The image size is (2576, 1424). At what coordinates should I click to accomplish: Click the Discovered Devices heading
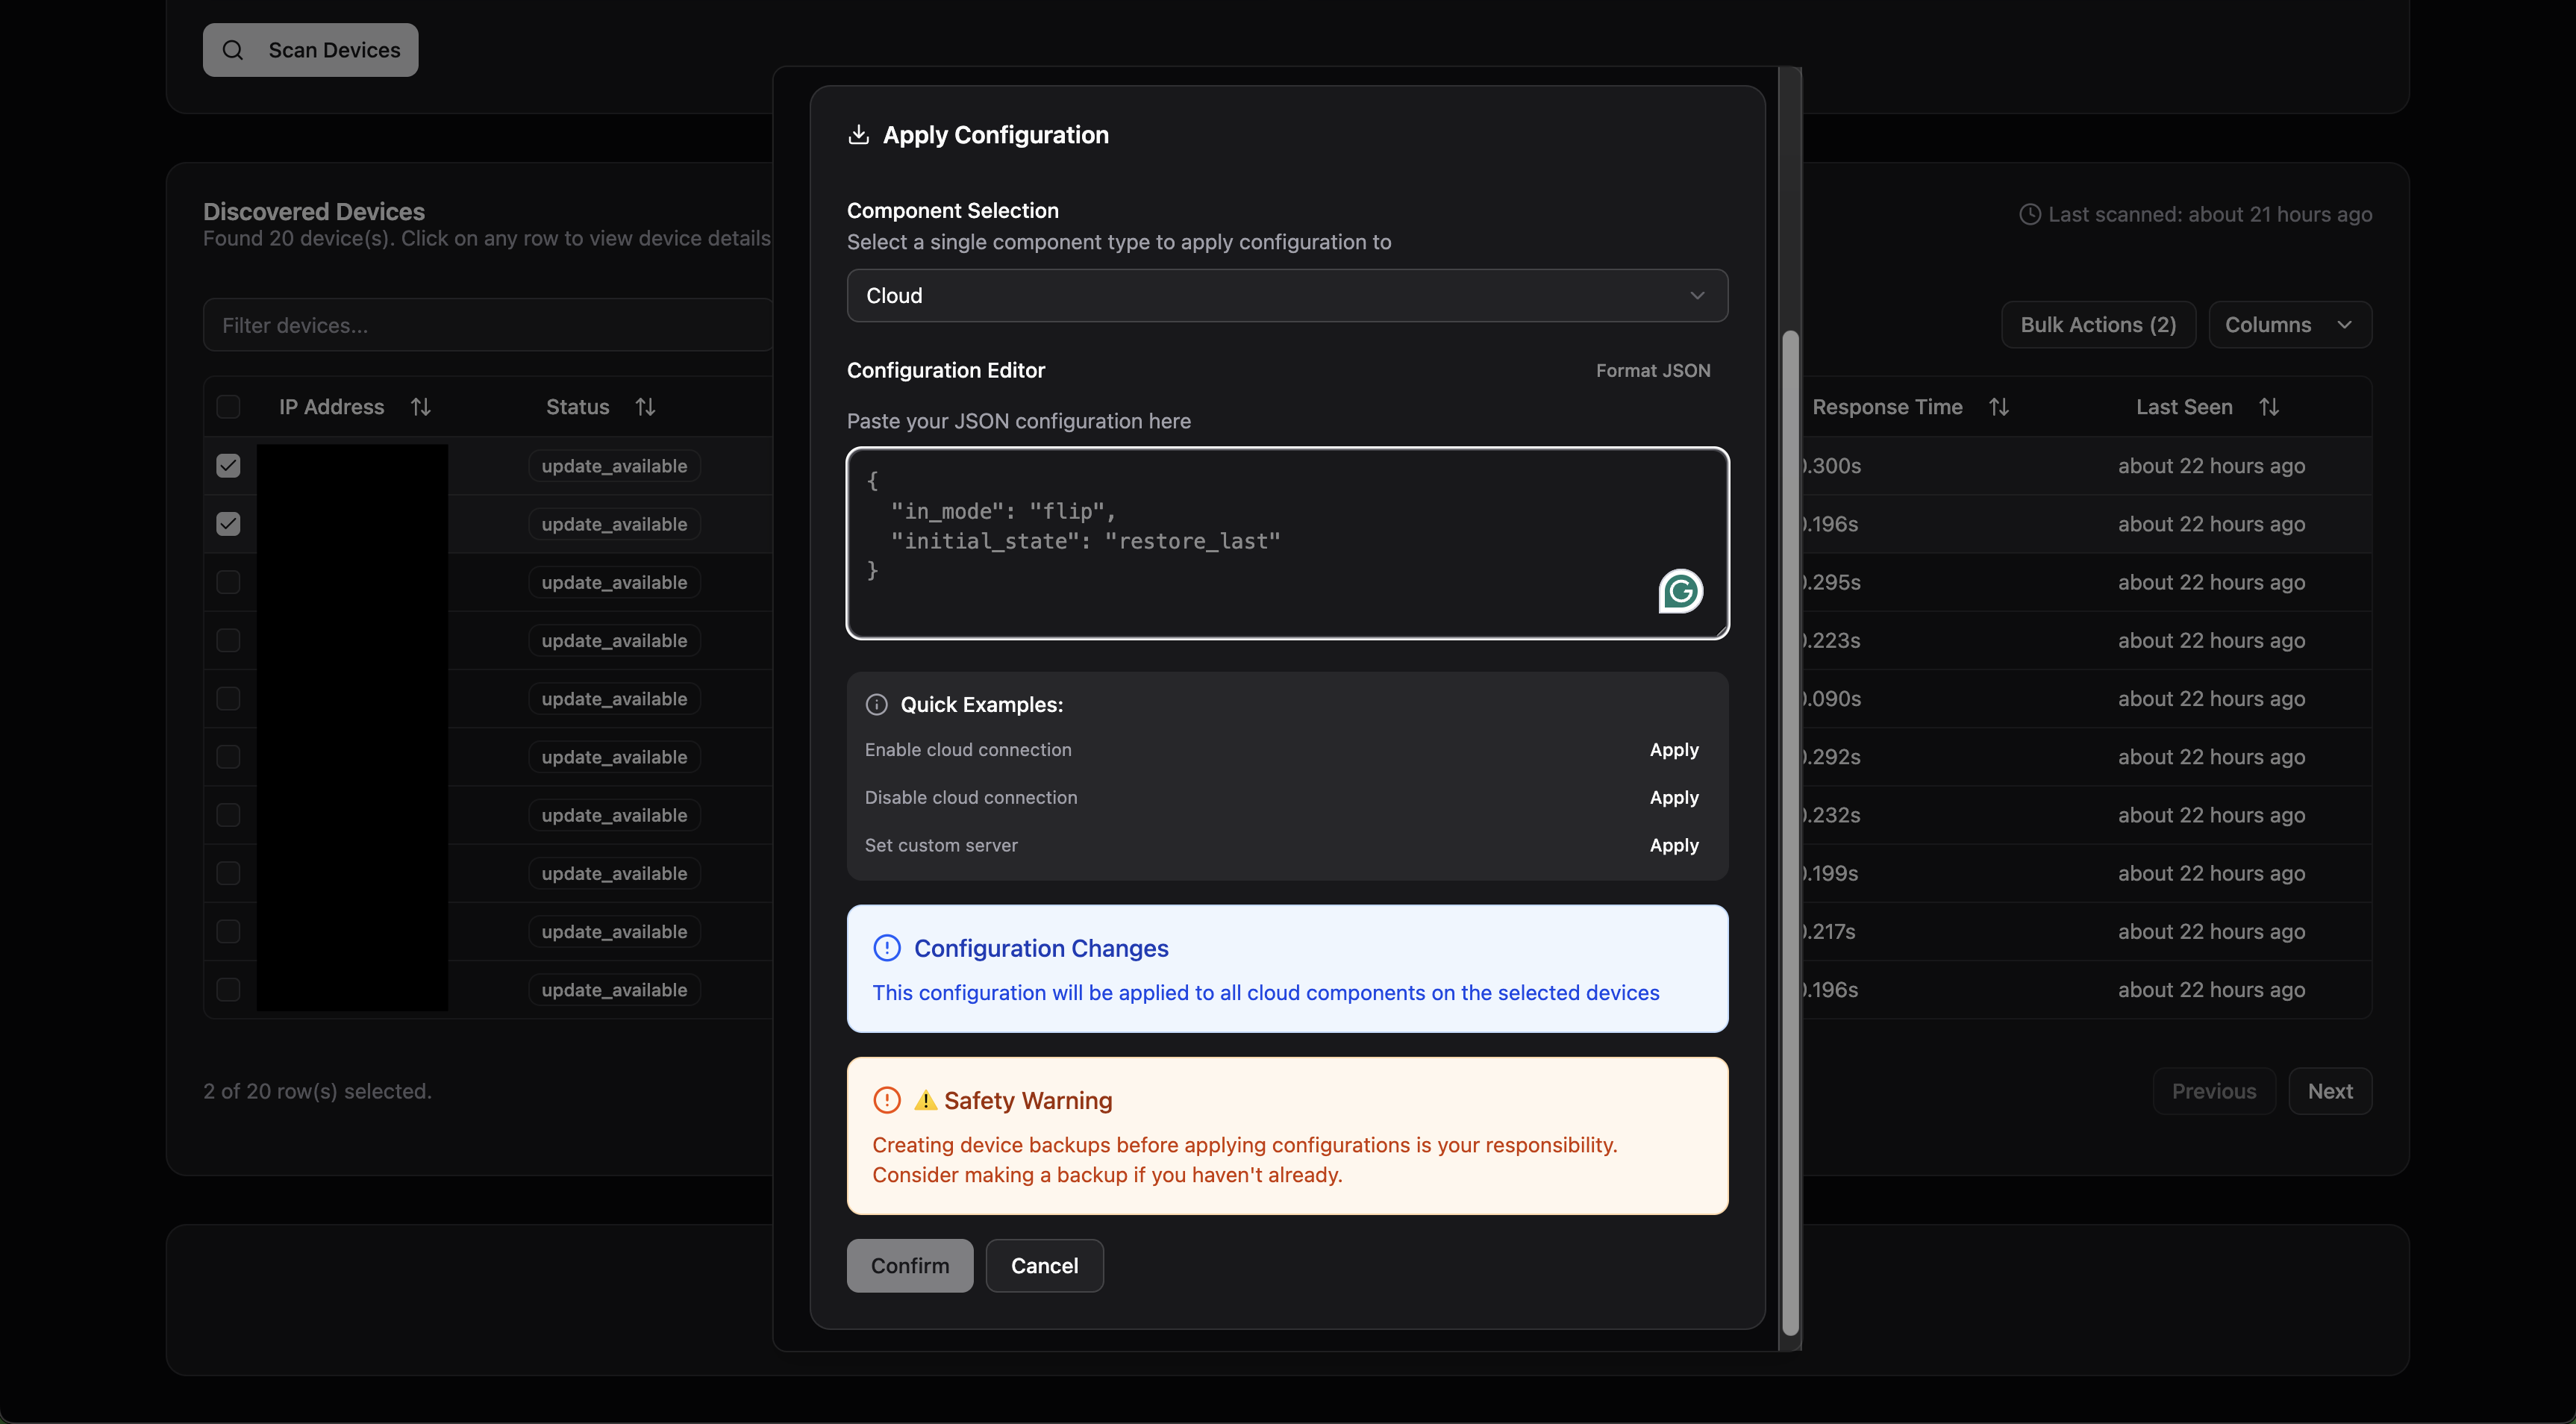pos(314,211)
